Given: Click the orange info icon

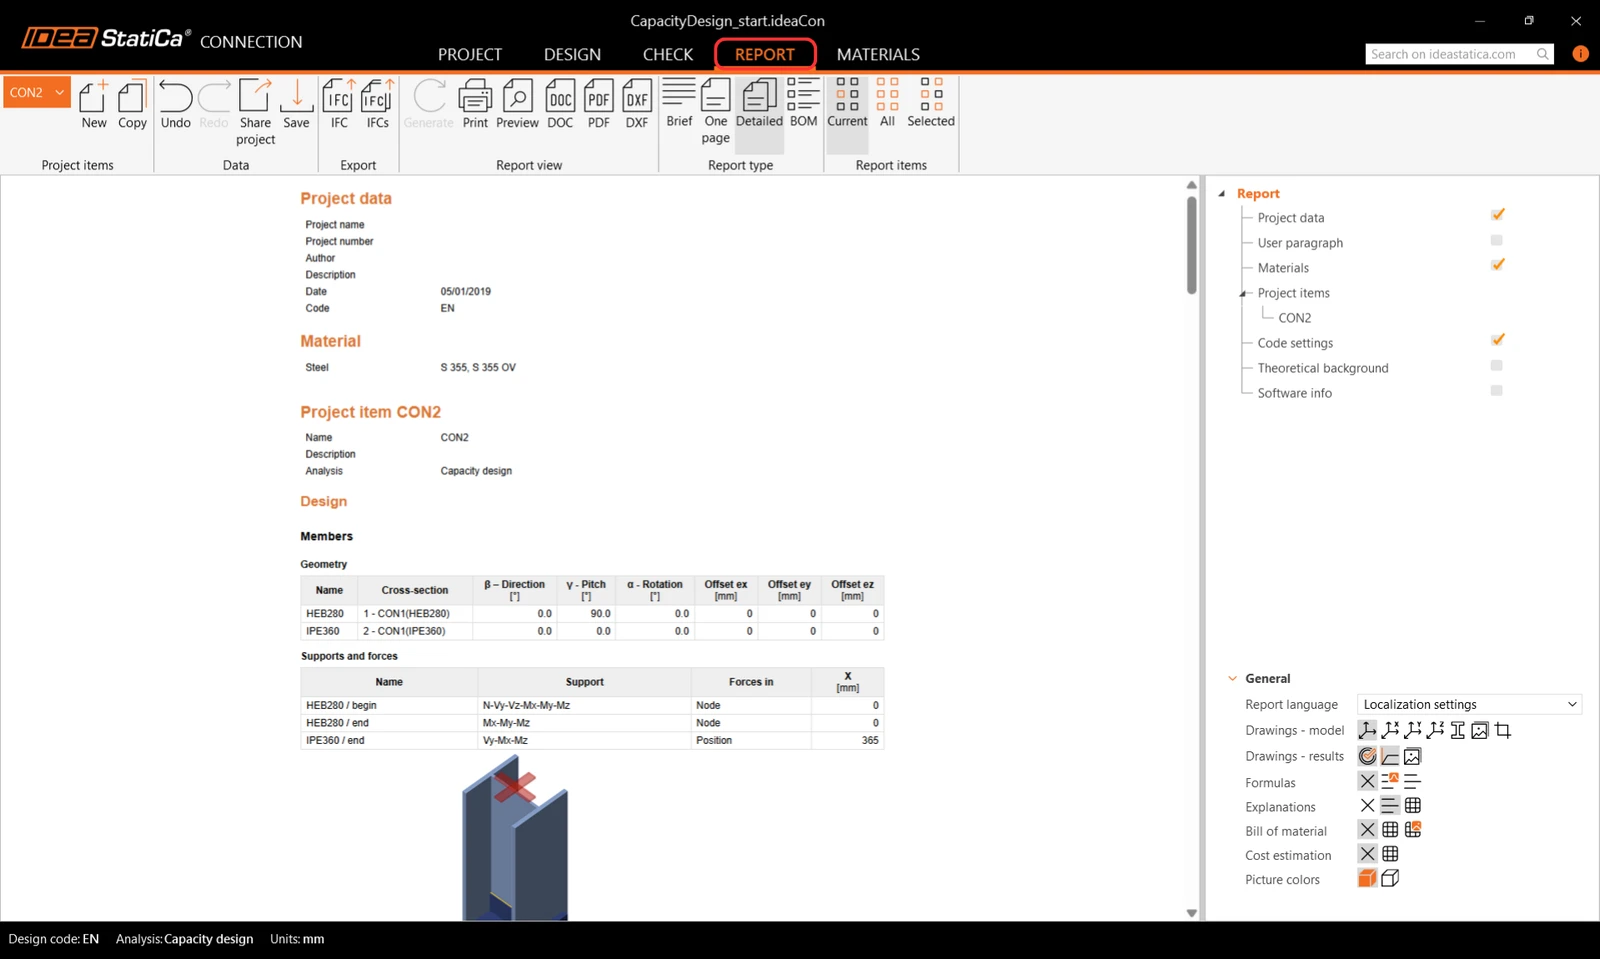Looking at the screenshot, I should (1580, 54).
